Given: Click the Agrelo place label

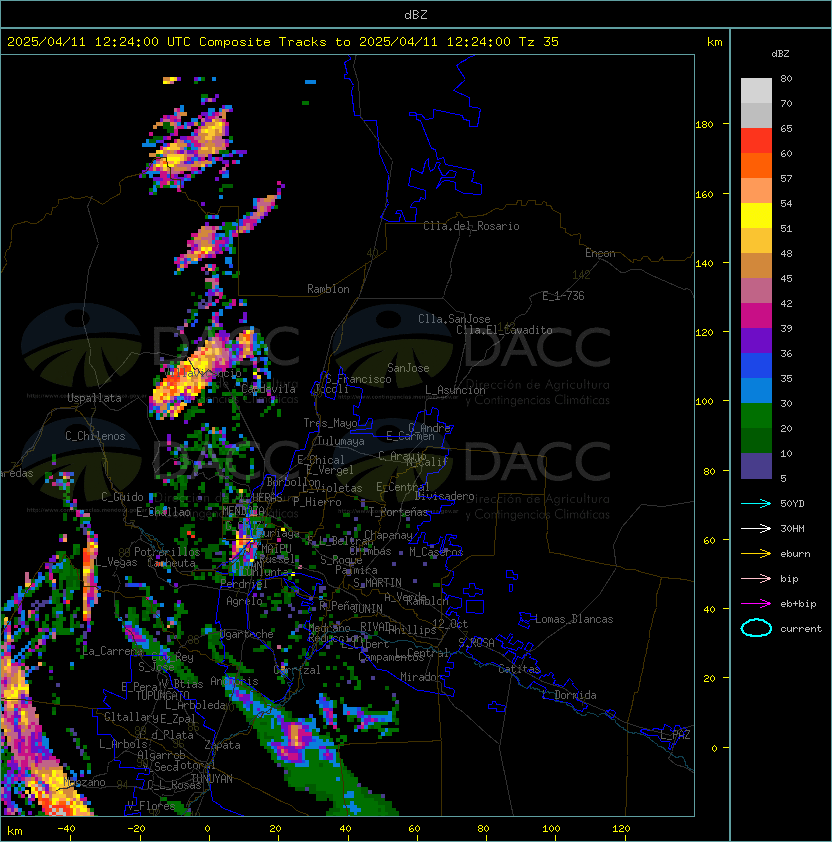Looking at the screenshot, I should 244,601.
